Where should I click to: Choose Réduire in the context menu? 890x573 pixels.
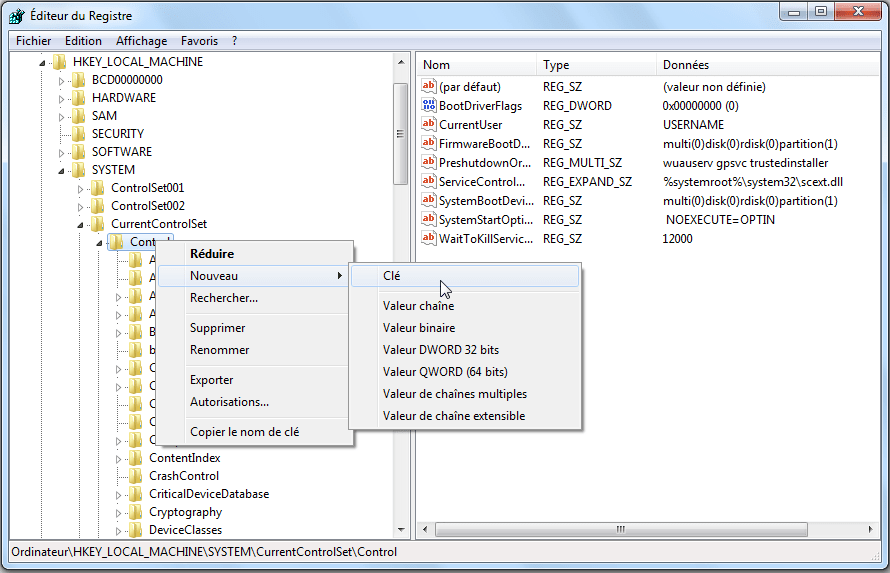point(254,254)
